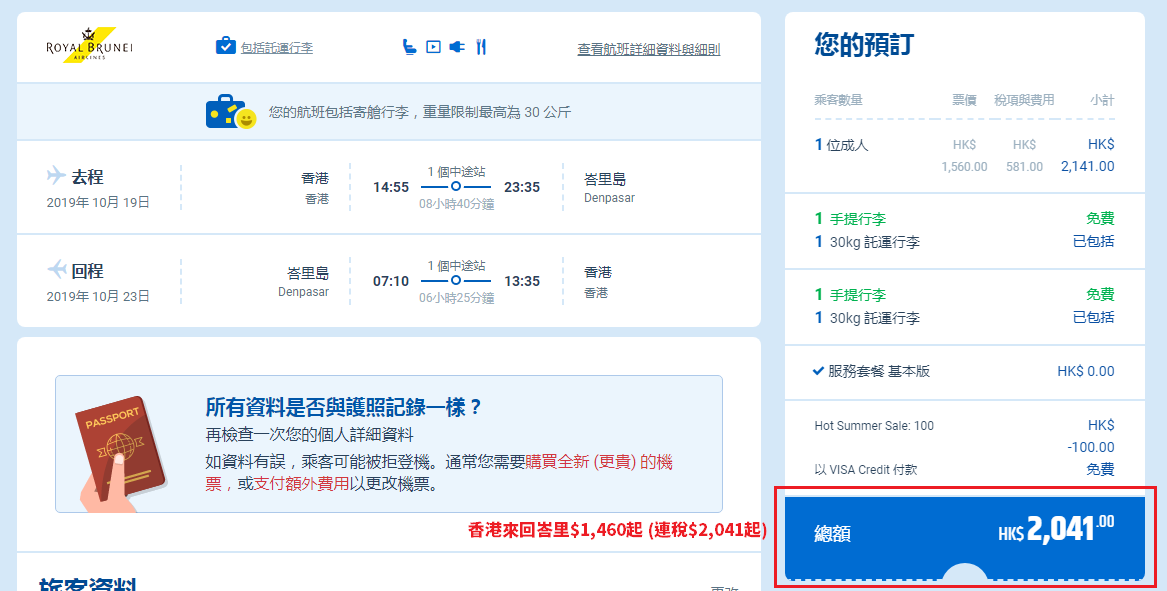Click the meal fork-and-knife icon
Viewport: 1167px width, 591px height.
[481, 47]
